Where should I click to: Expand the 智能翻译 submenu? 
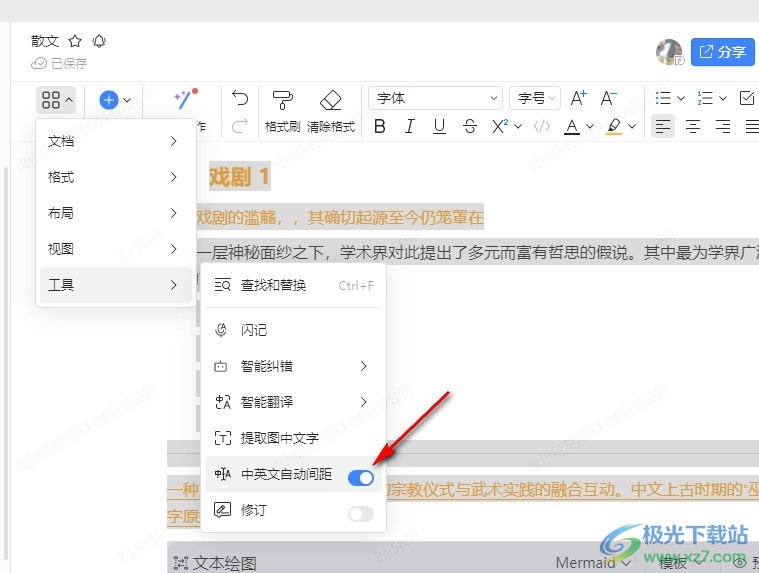point(293,402)
